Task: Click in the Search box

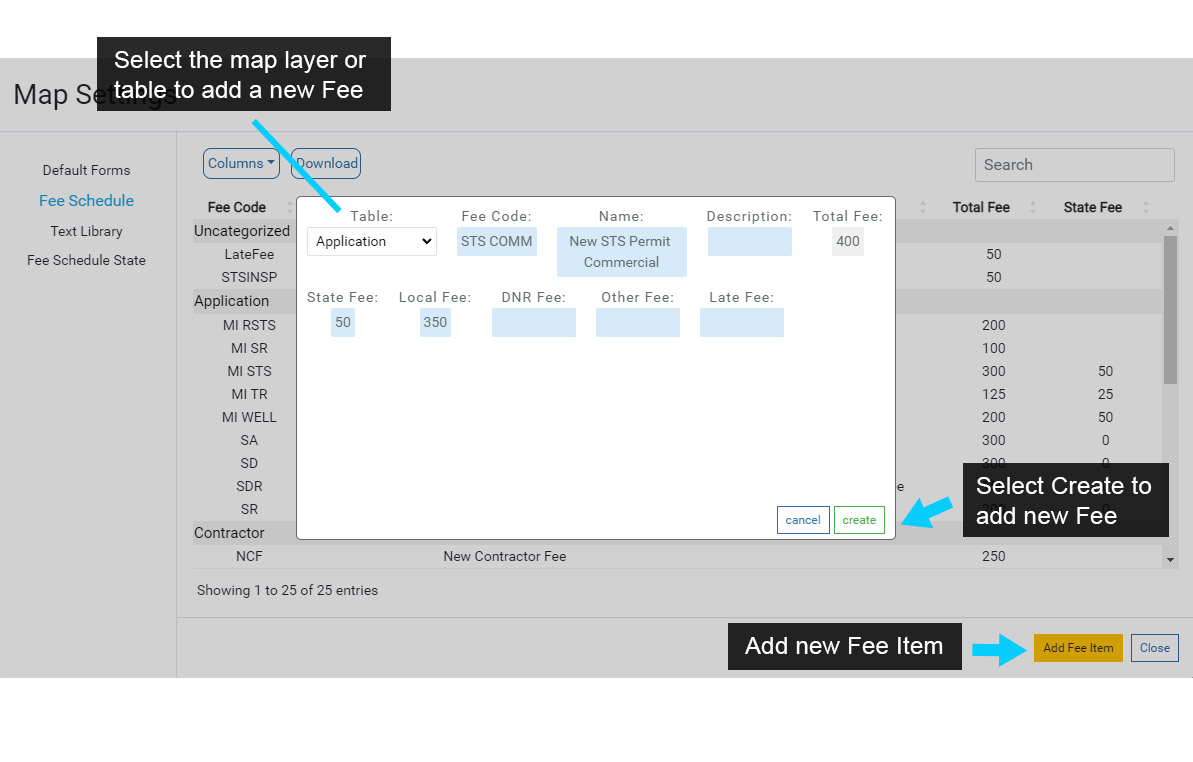Action: point(1074,165)
